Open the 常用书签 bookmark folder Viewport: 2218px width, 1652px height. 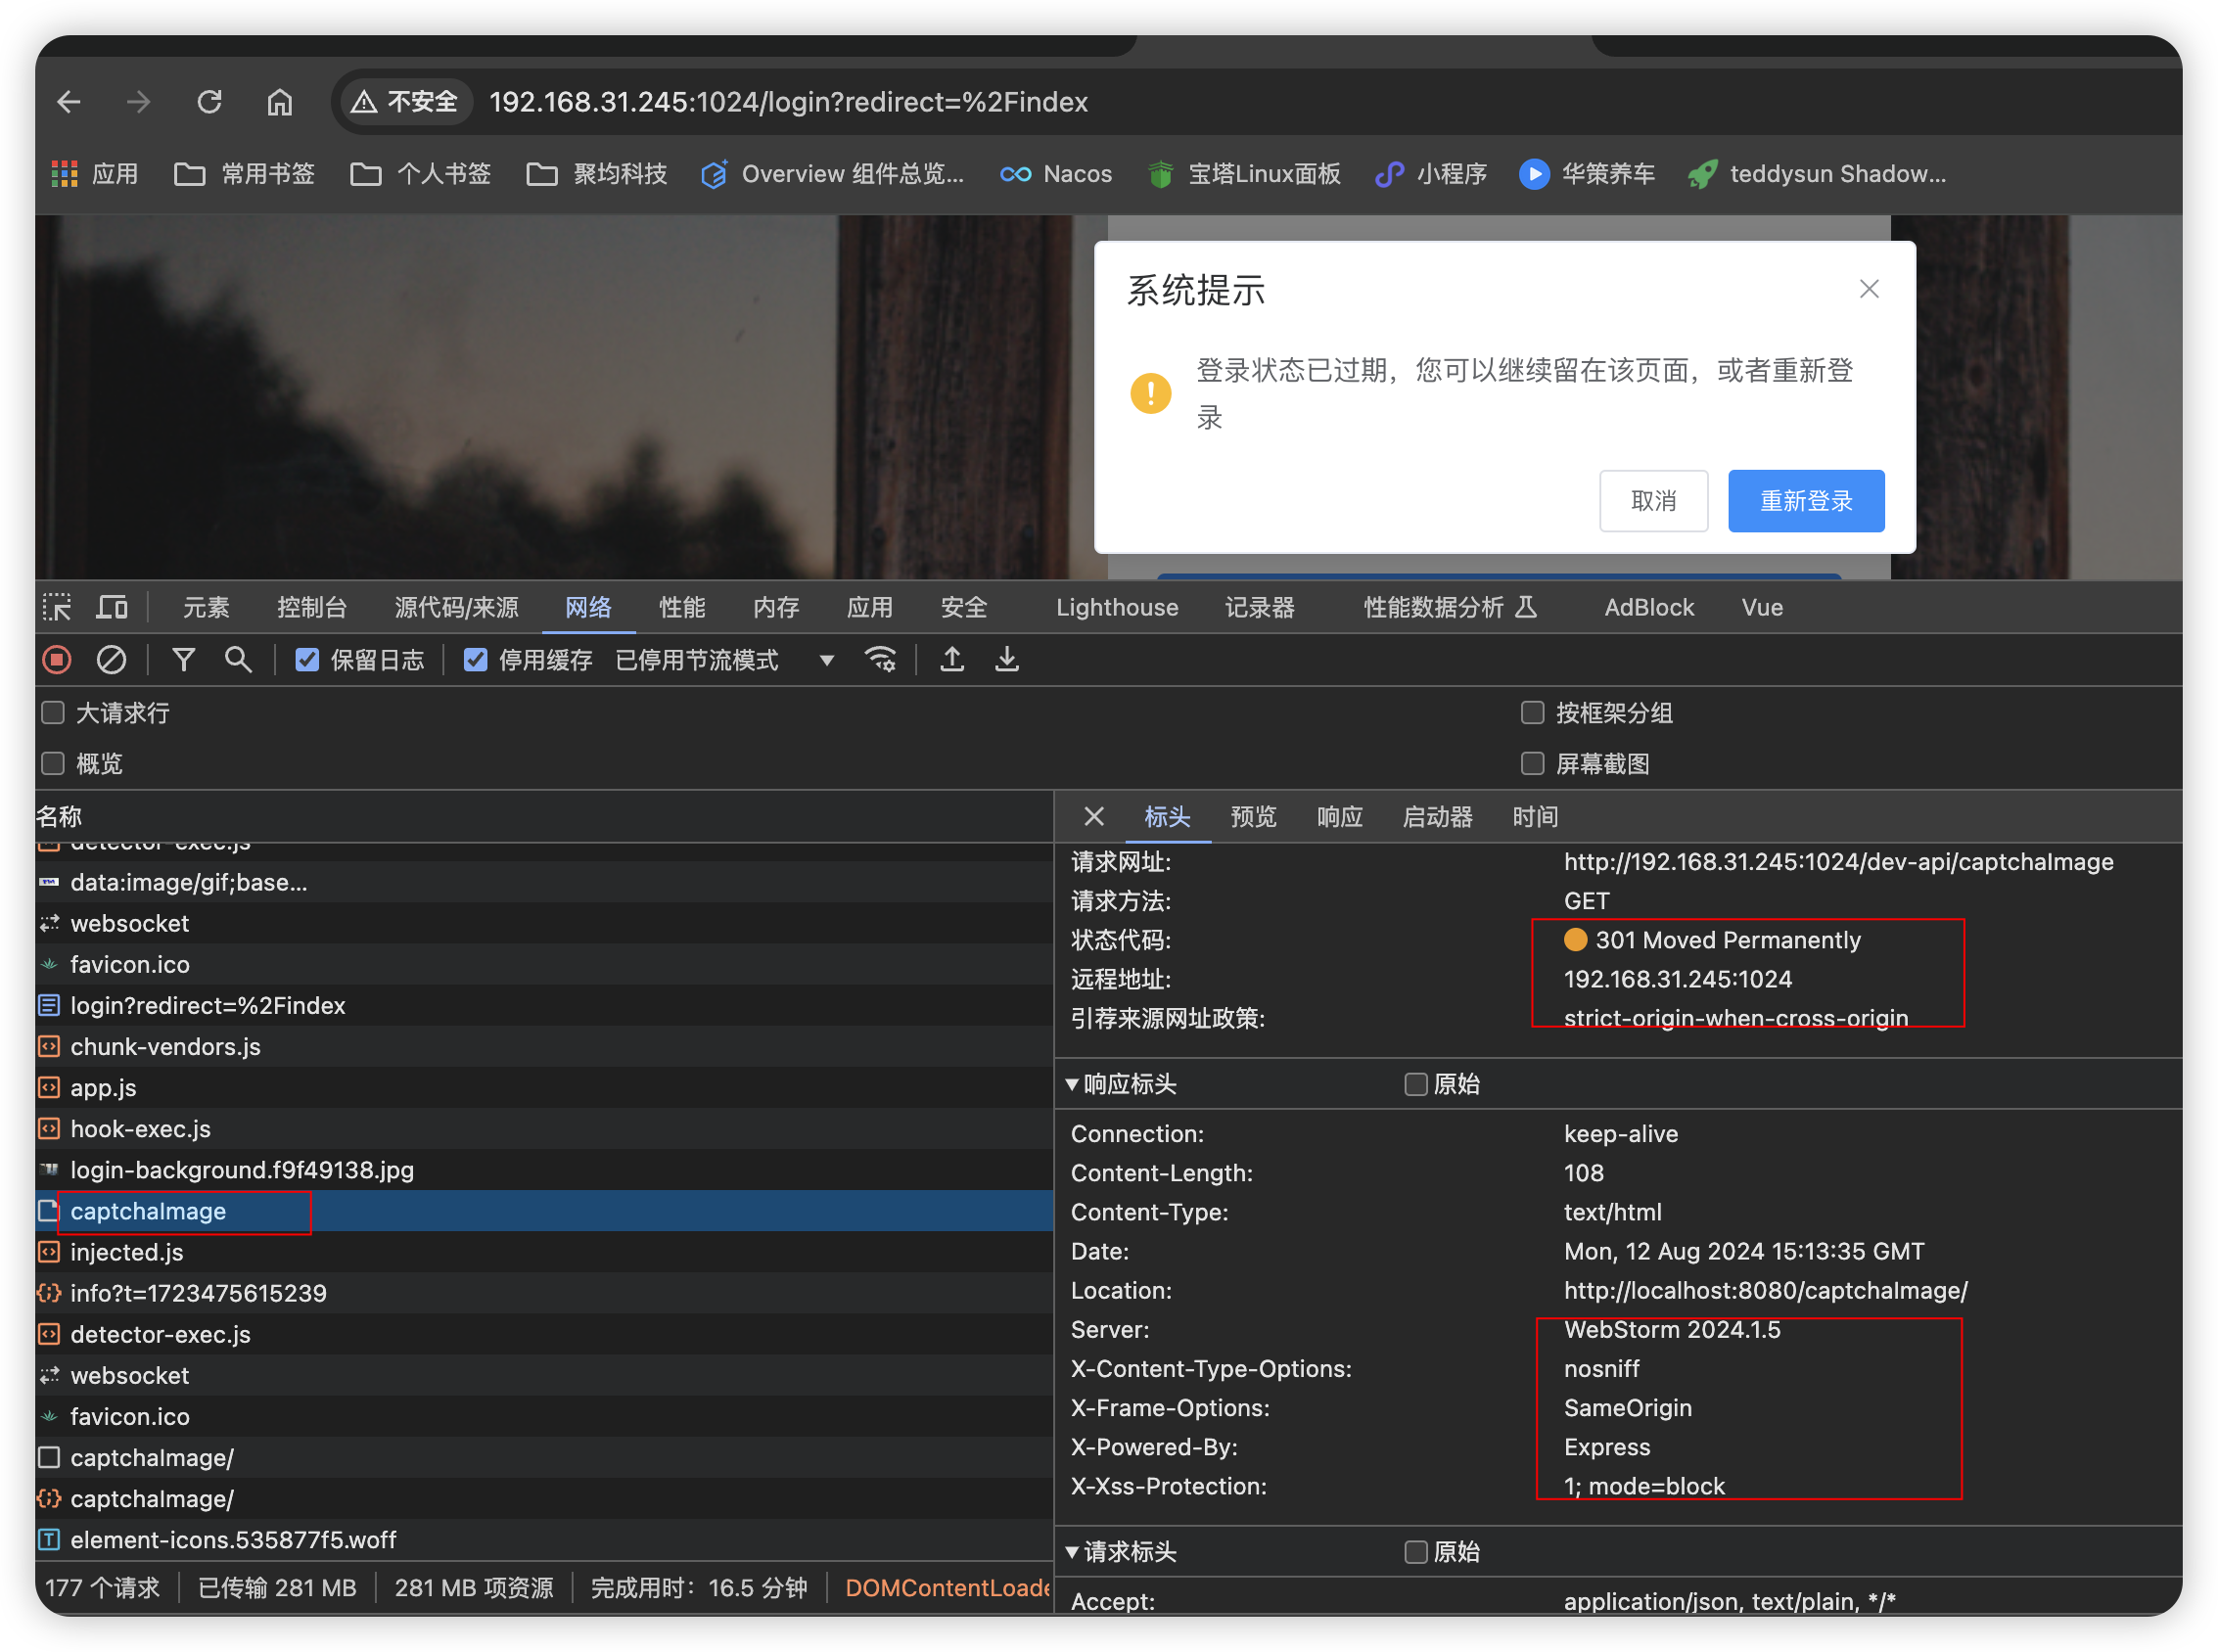click(x=245, y=174)
